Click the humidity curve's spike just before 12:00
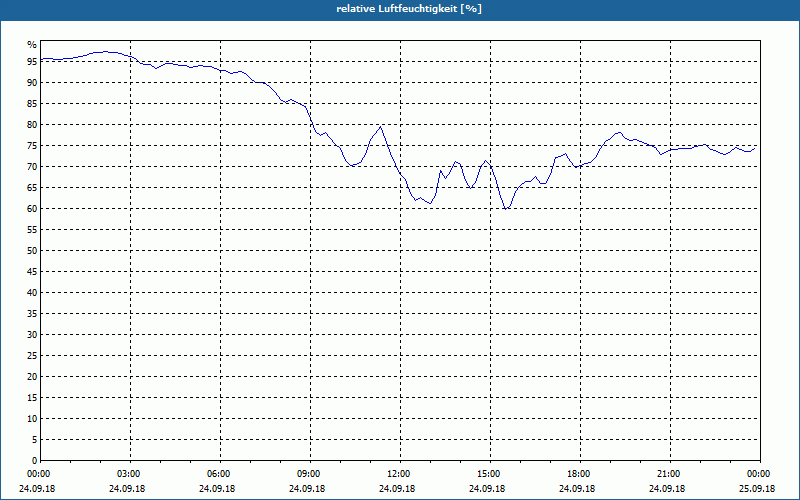 (381, 127)
